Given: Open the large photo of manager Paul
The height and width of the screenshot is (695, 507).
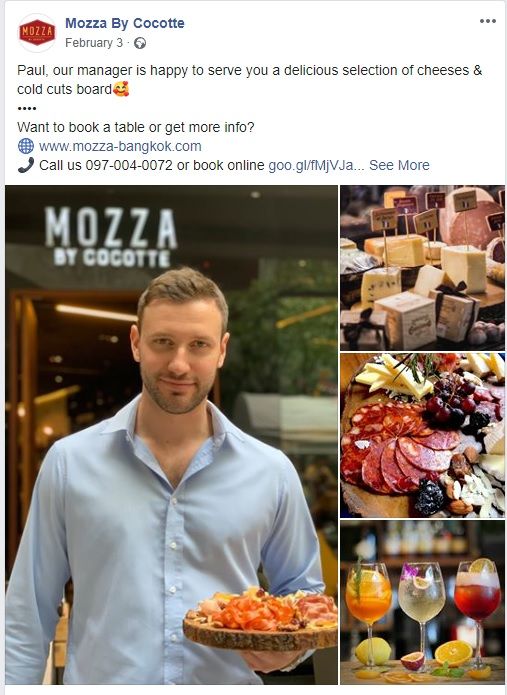Looking at the screenshot, I should 172,435.
